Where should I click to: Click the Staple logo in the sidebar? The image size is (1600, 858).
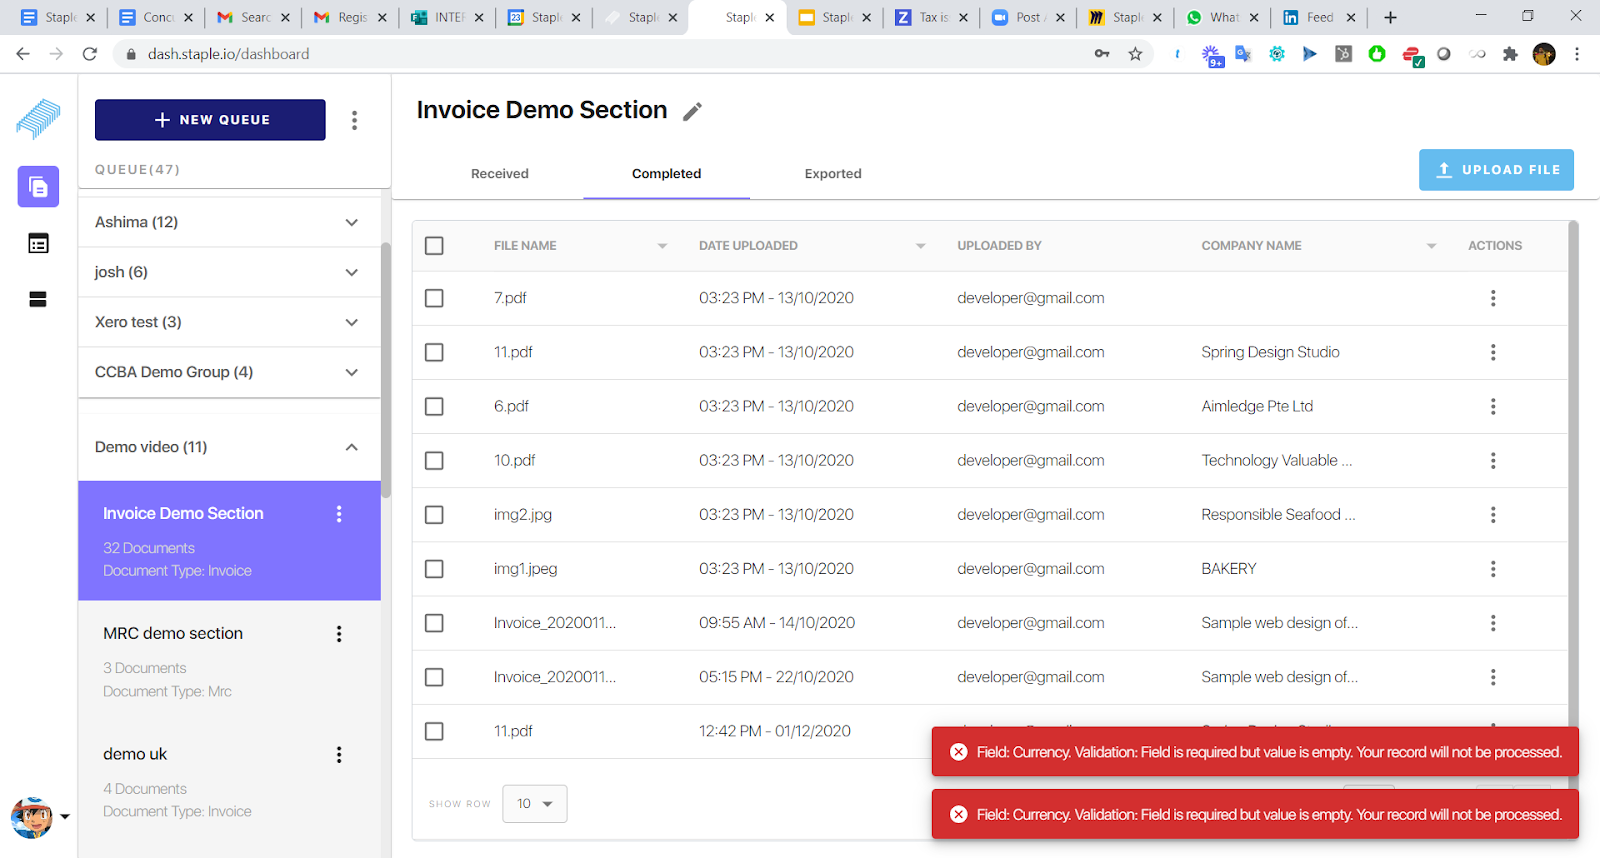pyautogui.click(x=38, y=119)
